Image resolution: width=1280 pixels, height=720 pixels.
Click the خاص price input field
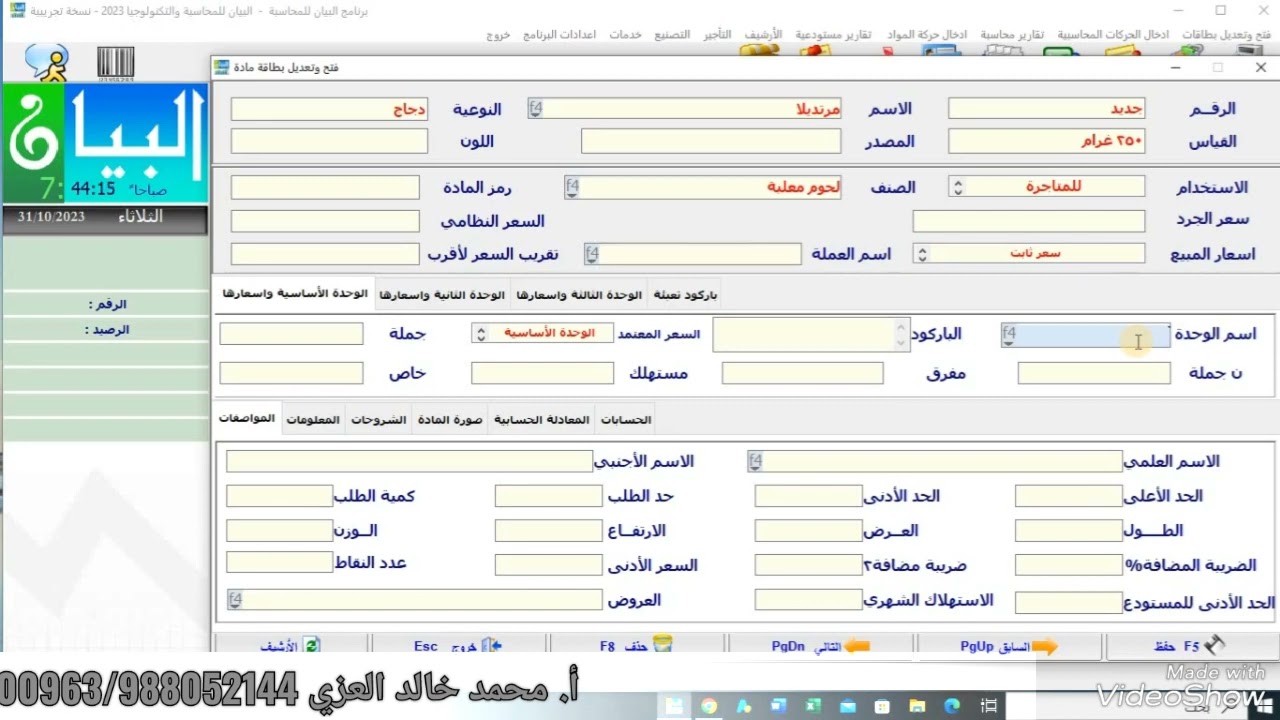[x=291, y=373]
